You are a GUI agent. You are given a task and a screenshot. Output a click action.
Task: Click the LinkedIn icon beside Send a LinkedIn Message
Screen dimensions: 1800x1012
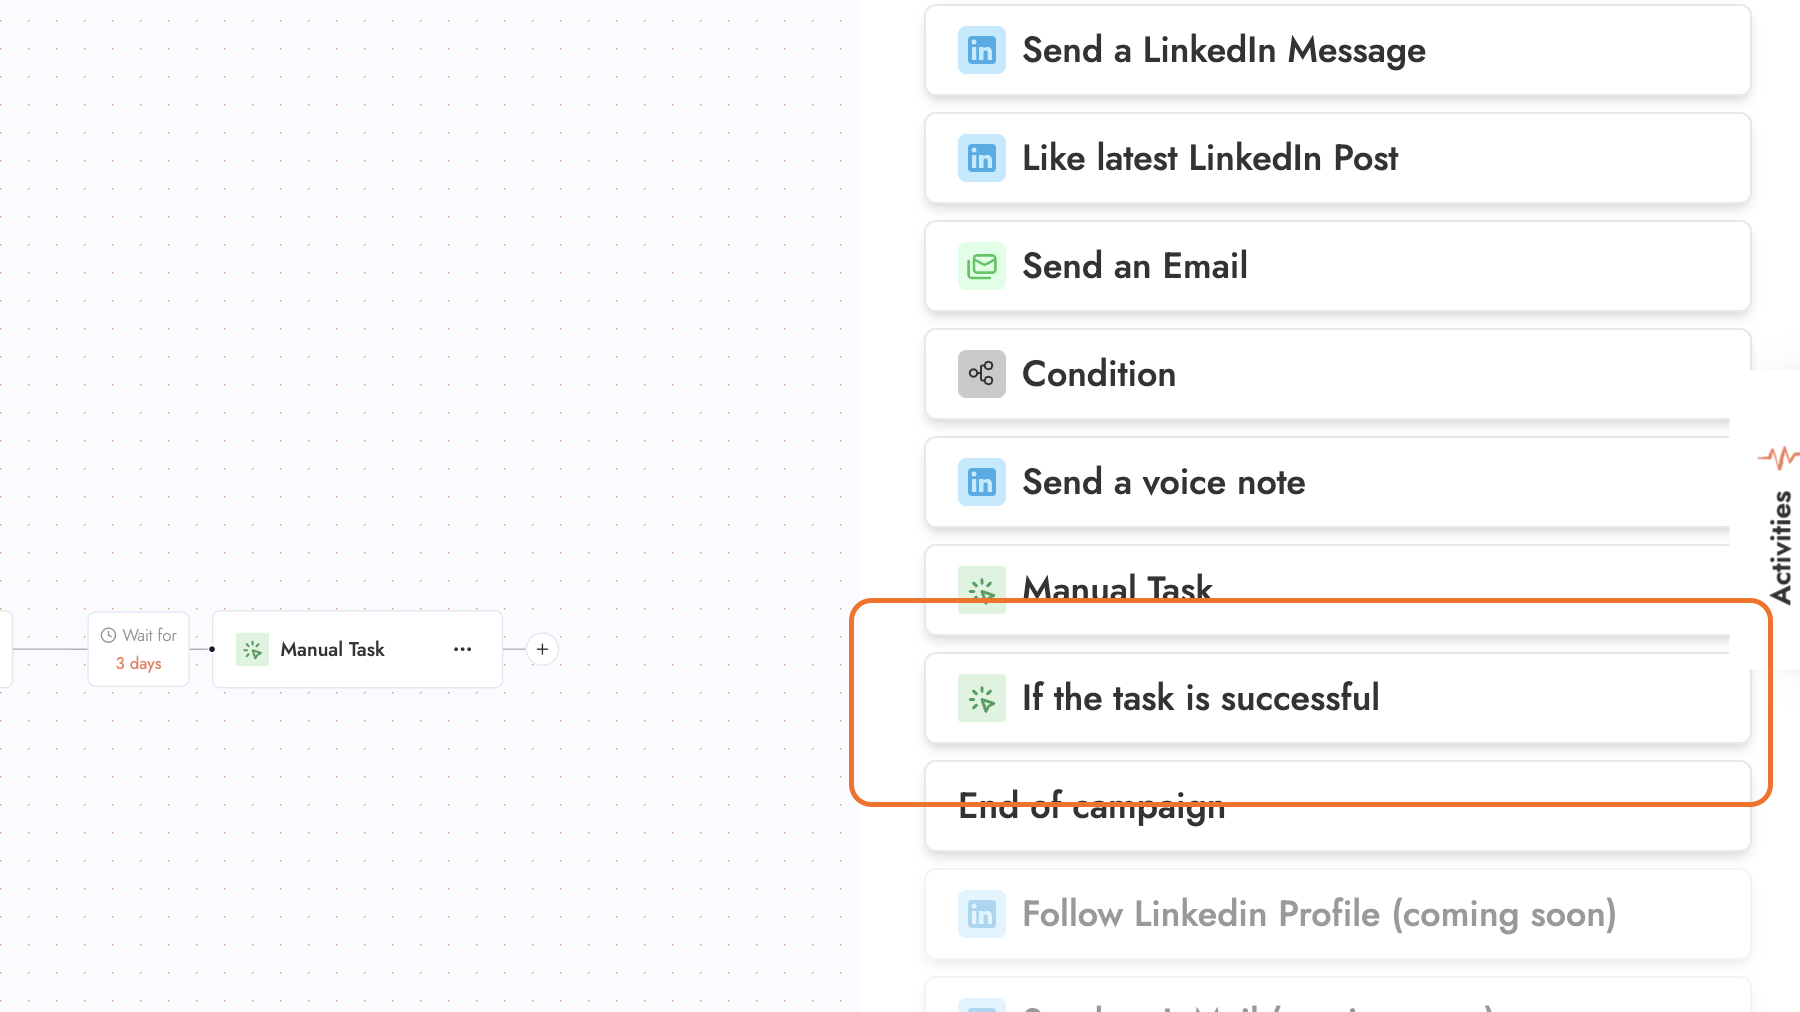click(981, 50)
